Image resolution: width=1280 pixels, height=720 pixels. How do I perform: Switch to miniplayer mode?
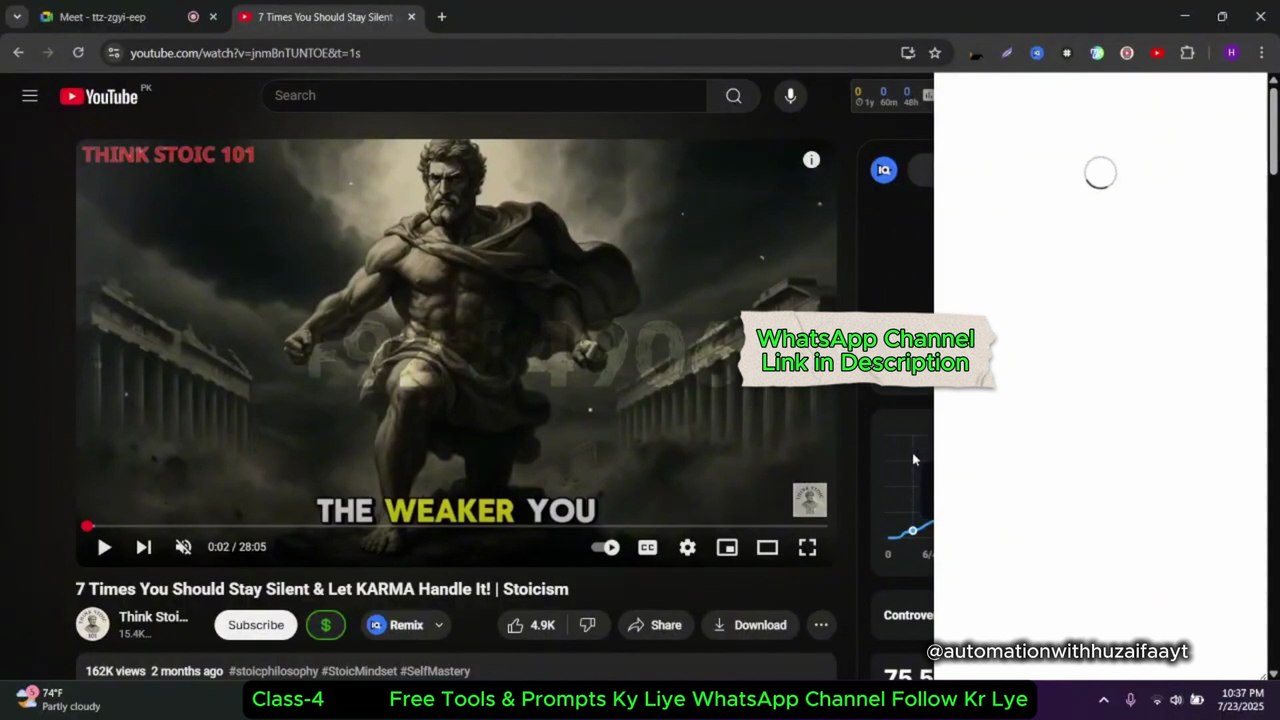(x=727, y=547)
